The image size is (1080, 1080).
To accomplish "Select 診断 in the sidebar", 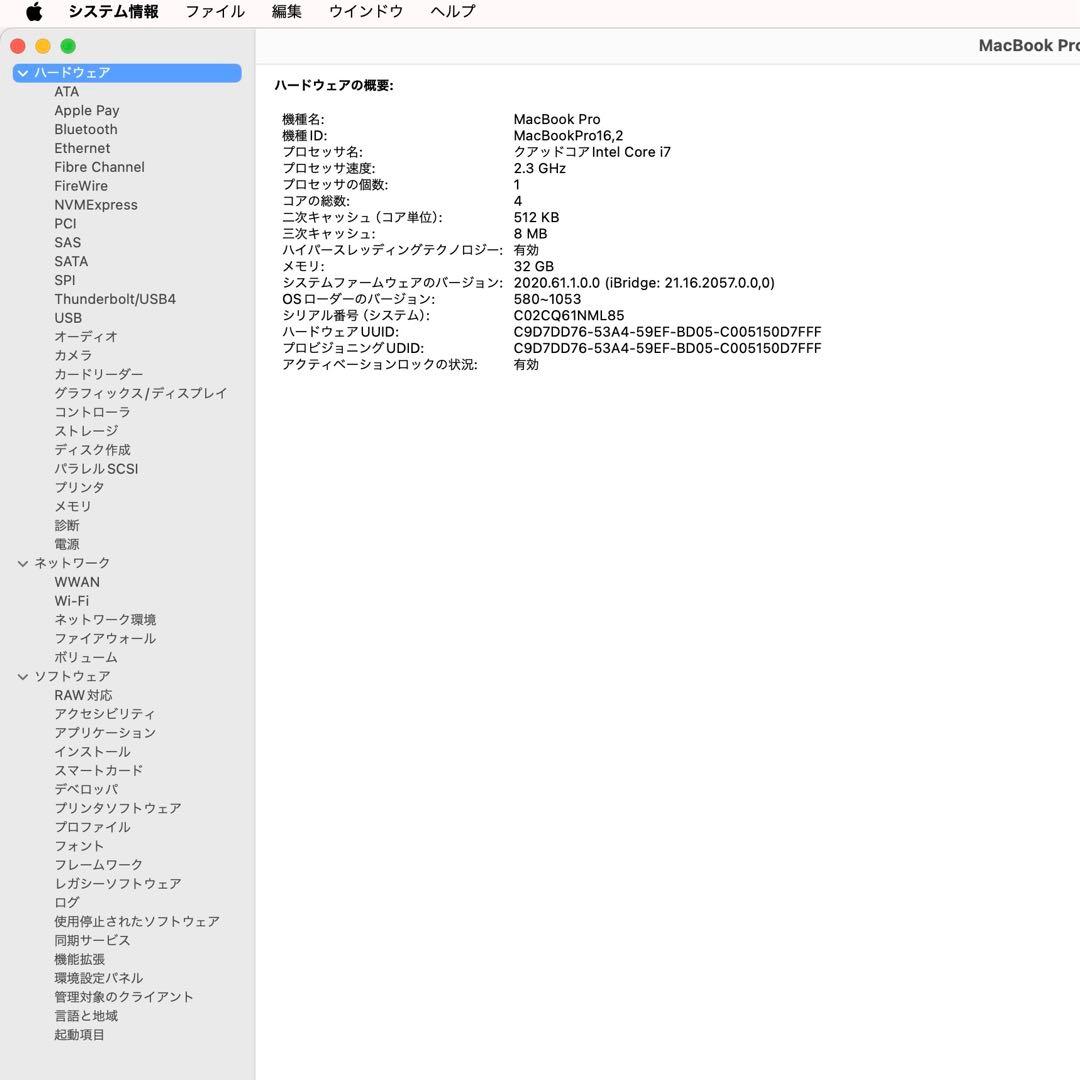I will [67, 526].
